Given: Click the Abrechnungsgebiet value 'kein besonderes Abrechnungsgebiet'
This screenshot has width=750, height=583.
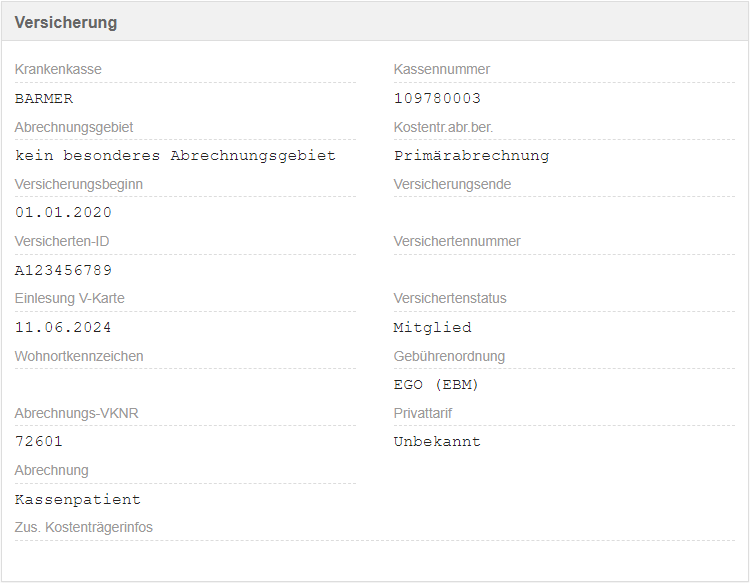Looking at the screenshot, I should click(x=175, y=155).
